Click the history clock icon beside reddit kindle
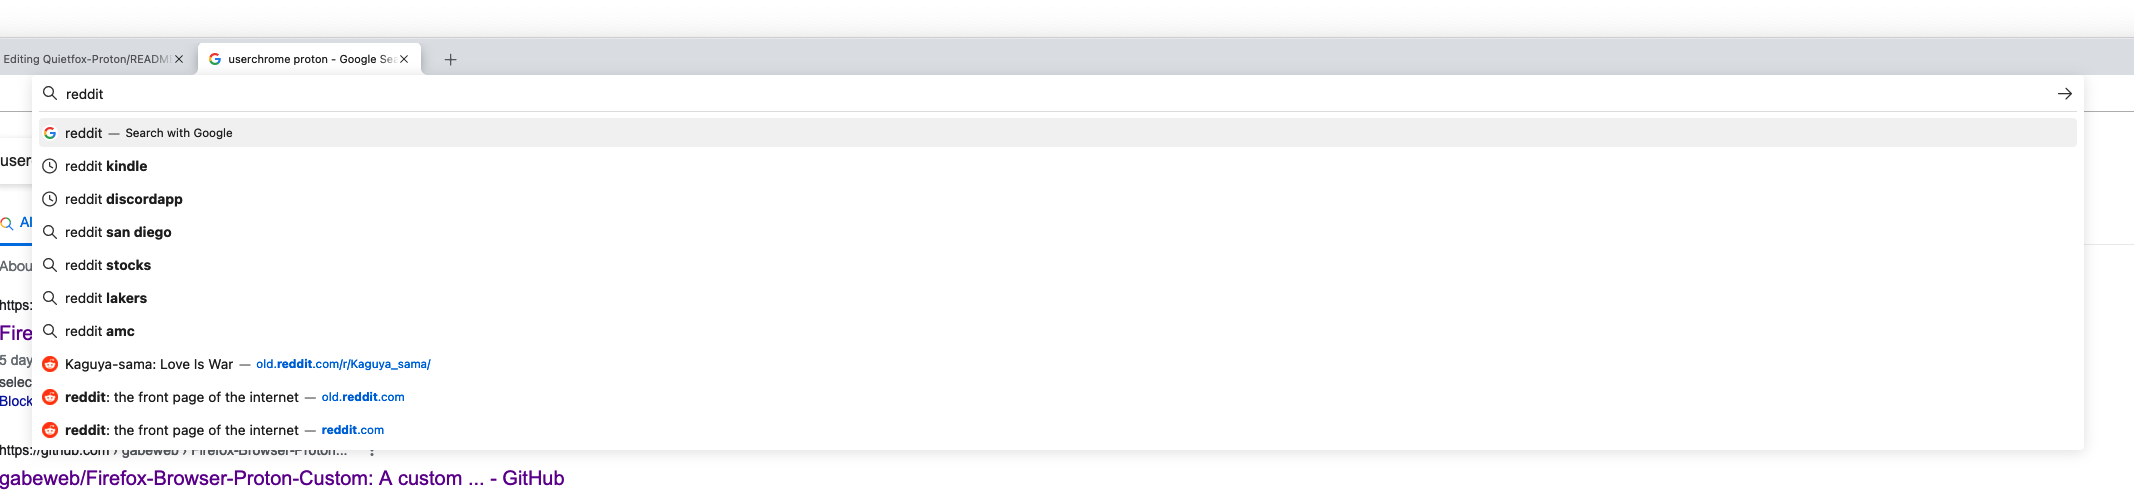Image resolution: width=2134 pixels, height=494 pixels. point(49,166)
